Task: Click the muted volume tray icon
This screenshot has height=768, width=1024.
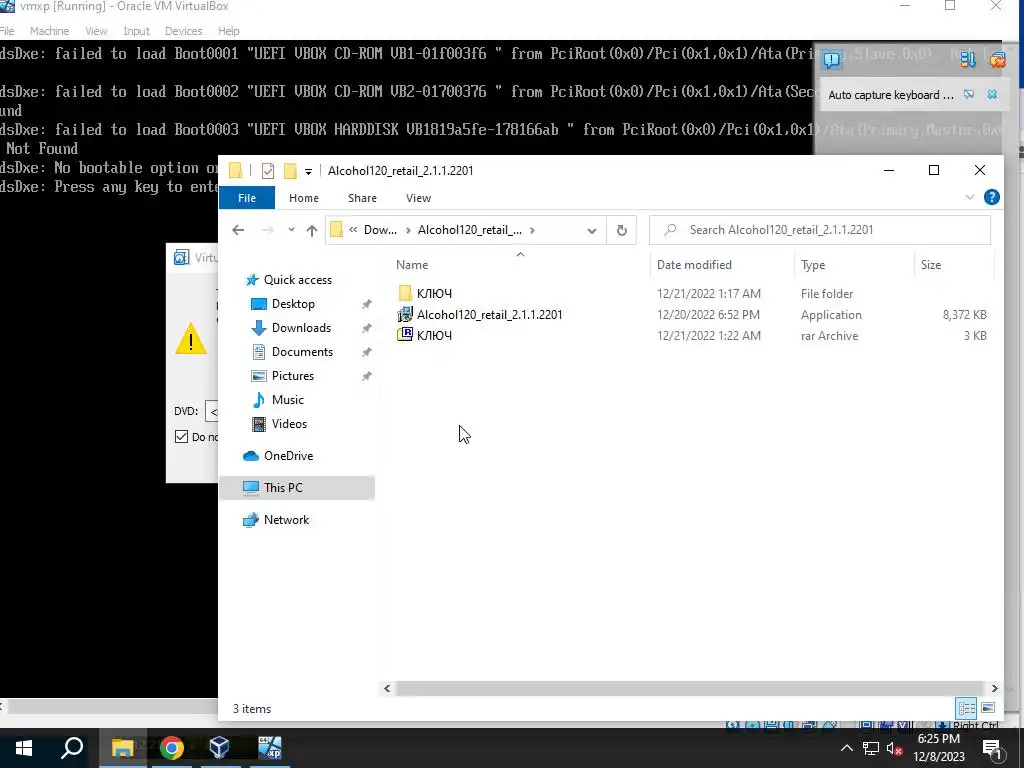Action: tap(895, 748)
